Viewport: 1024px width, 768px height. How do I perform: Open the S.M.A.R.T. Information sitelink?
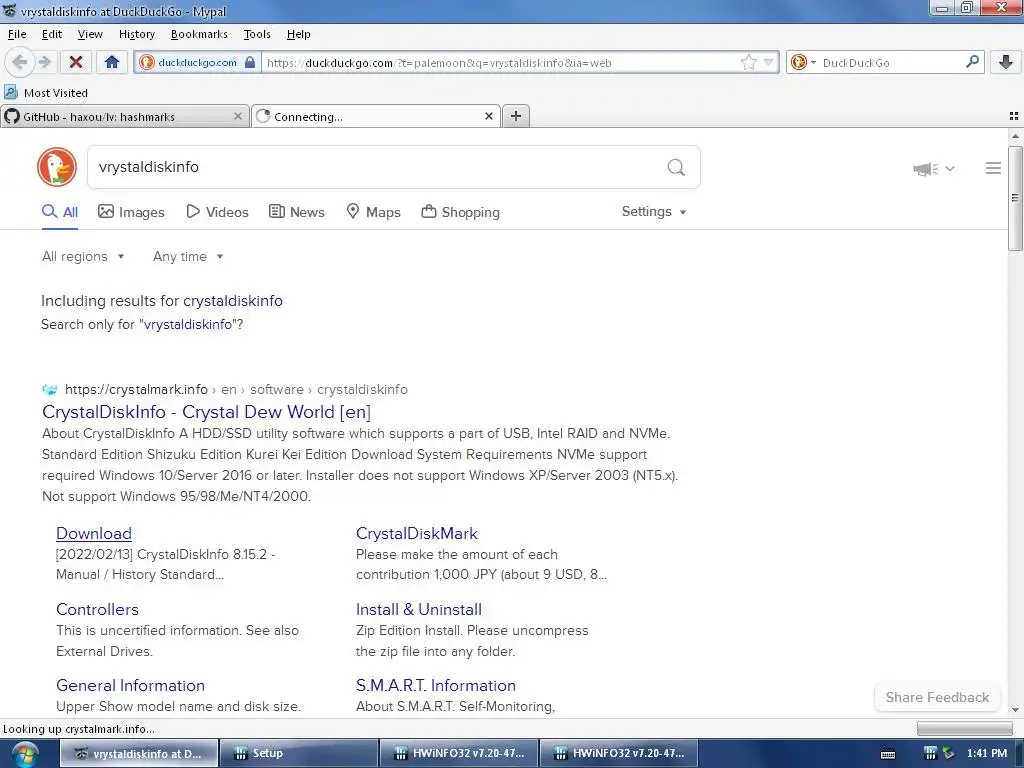tap(436, 685)
